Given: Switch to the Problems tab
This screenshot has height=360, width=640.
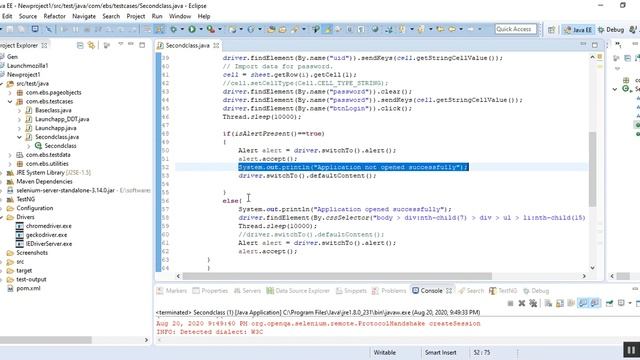Looking at the screenshot, I should (389, 291).
